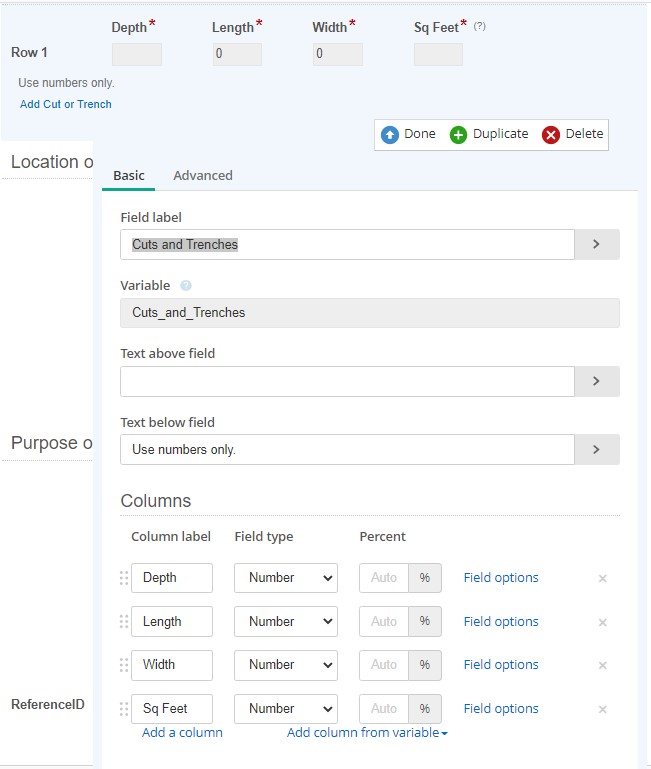The height and width of the screenshot is (769, 651).
Task: Expand the Field label arrow button
Action: [596, 244]
